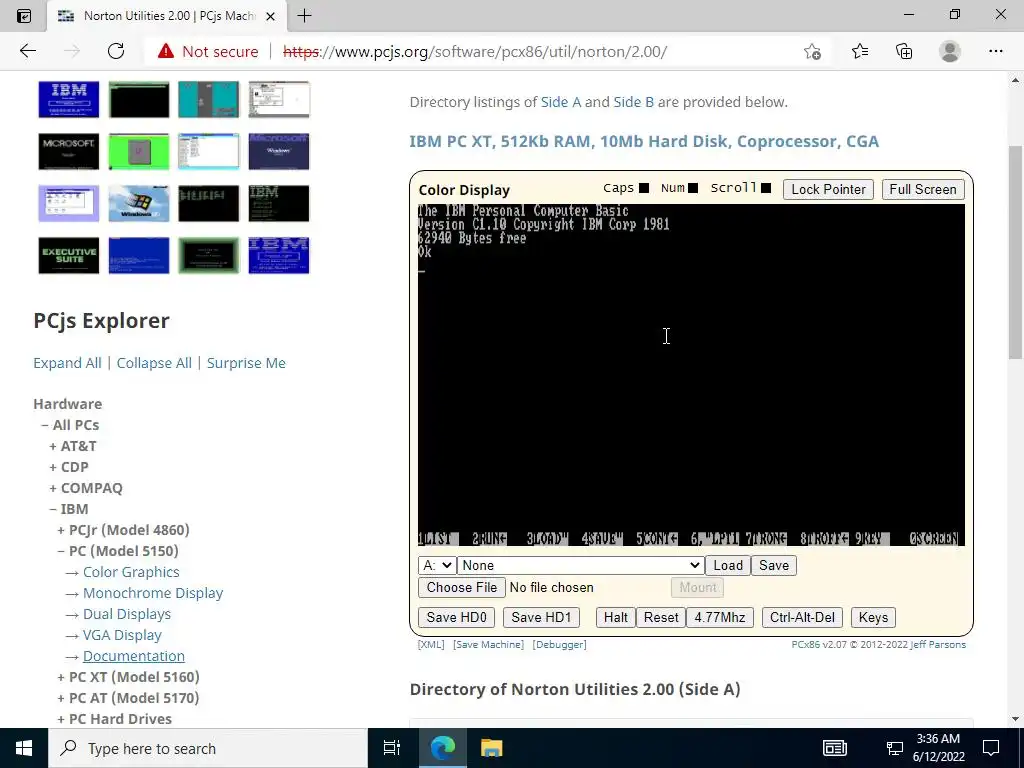Close the Norton Utilities tab
The height and width of the screenshot is (768, 1024).
[270, 16]
